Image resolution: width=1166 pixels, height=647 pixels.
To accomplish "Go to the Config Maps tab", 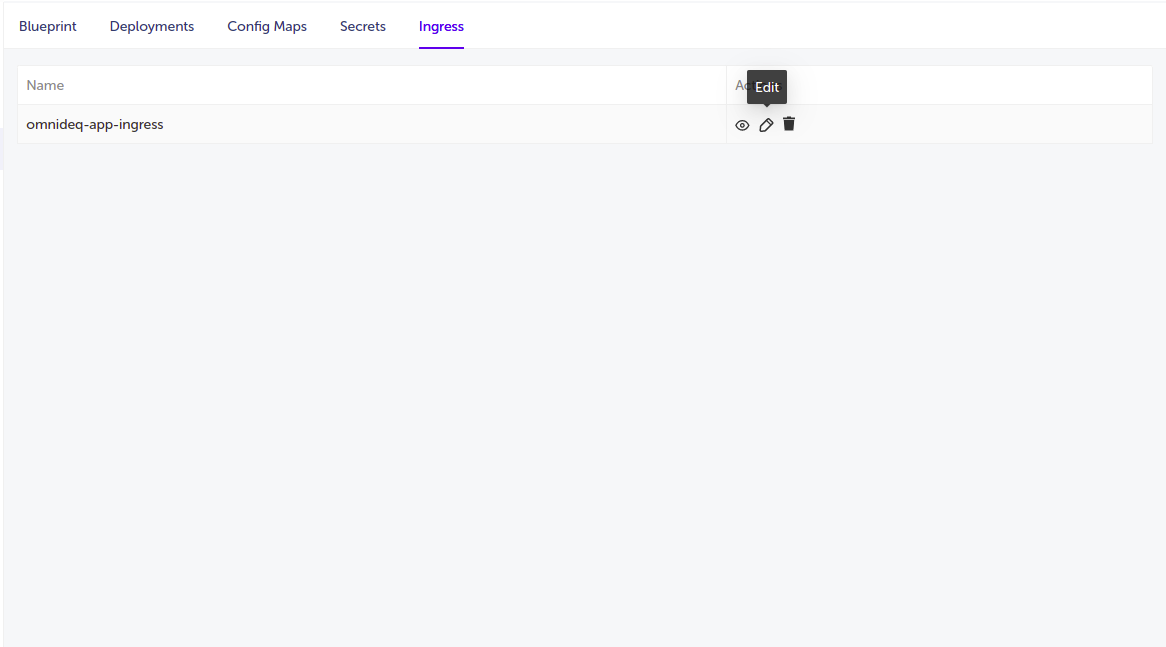I will [267, 26].
